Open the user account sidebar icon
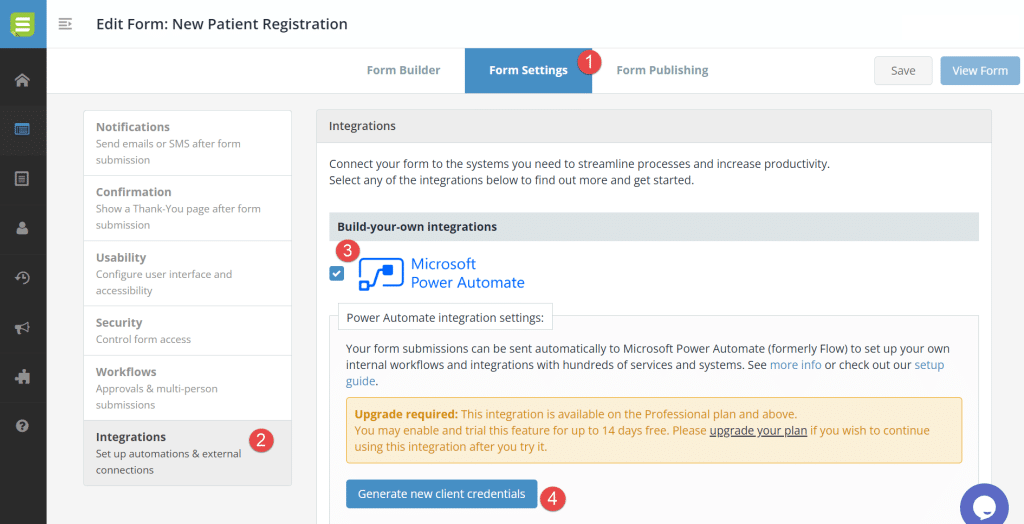The height and width of the screenshot is (524, 1024). (x=22, y=228)
